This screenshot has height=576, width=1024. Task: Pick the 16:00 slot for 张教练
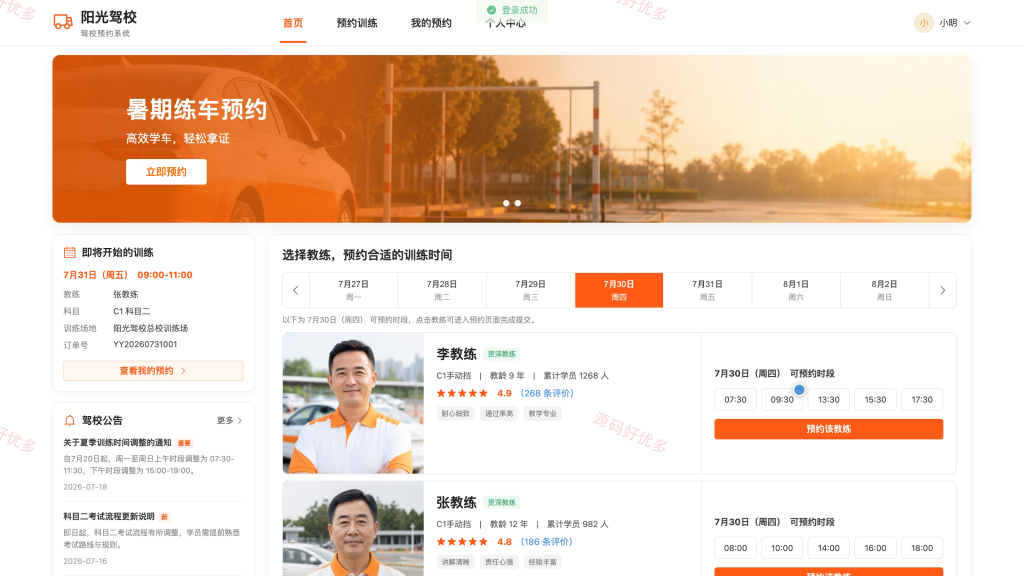click(x=875, y=548)
